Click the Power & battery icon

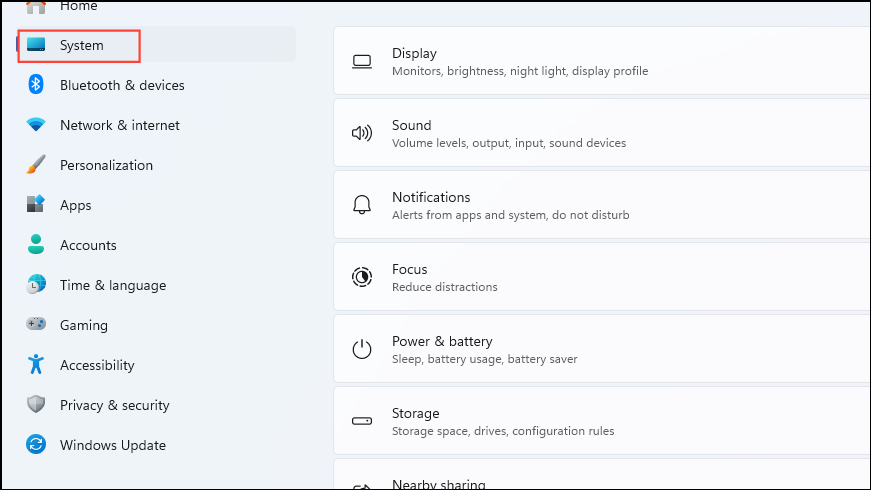(362, 349)
